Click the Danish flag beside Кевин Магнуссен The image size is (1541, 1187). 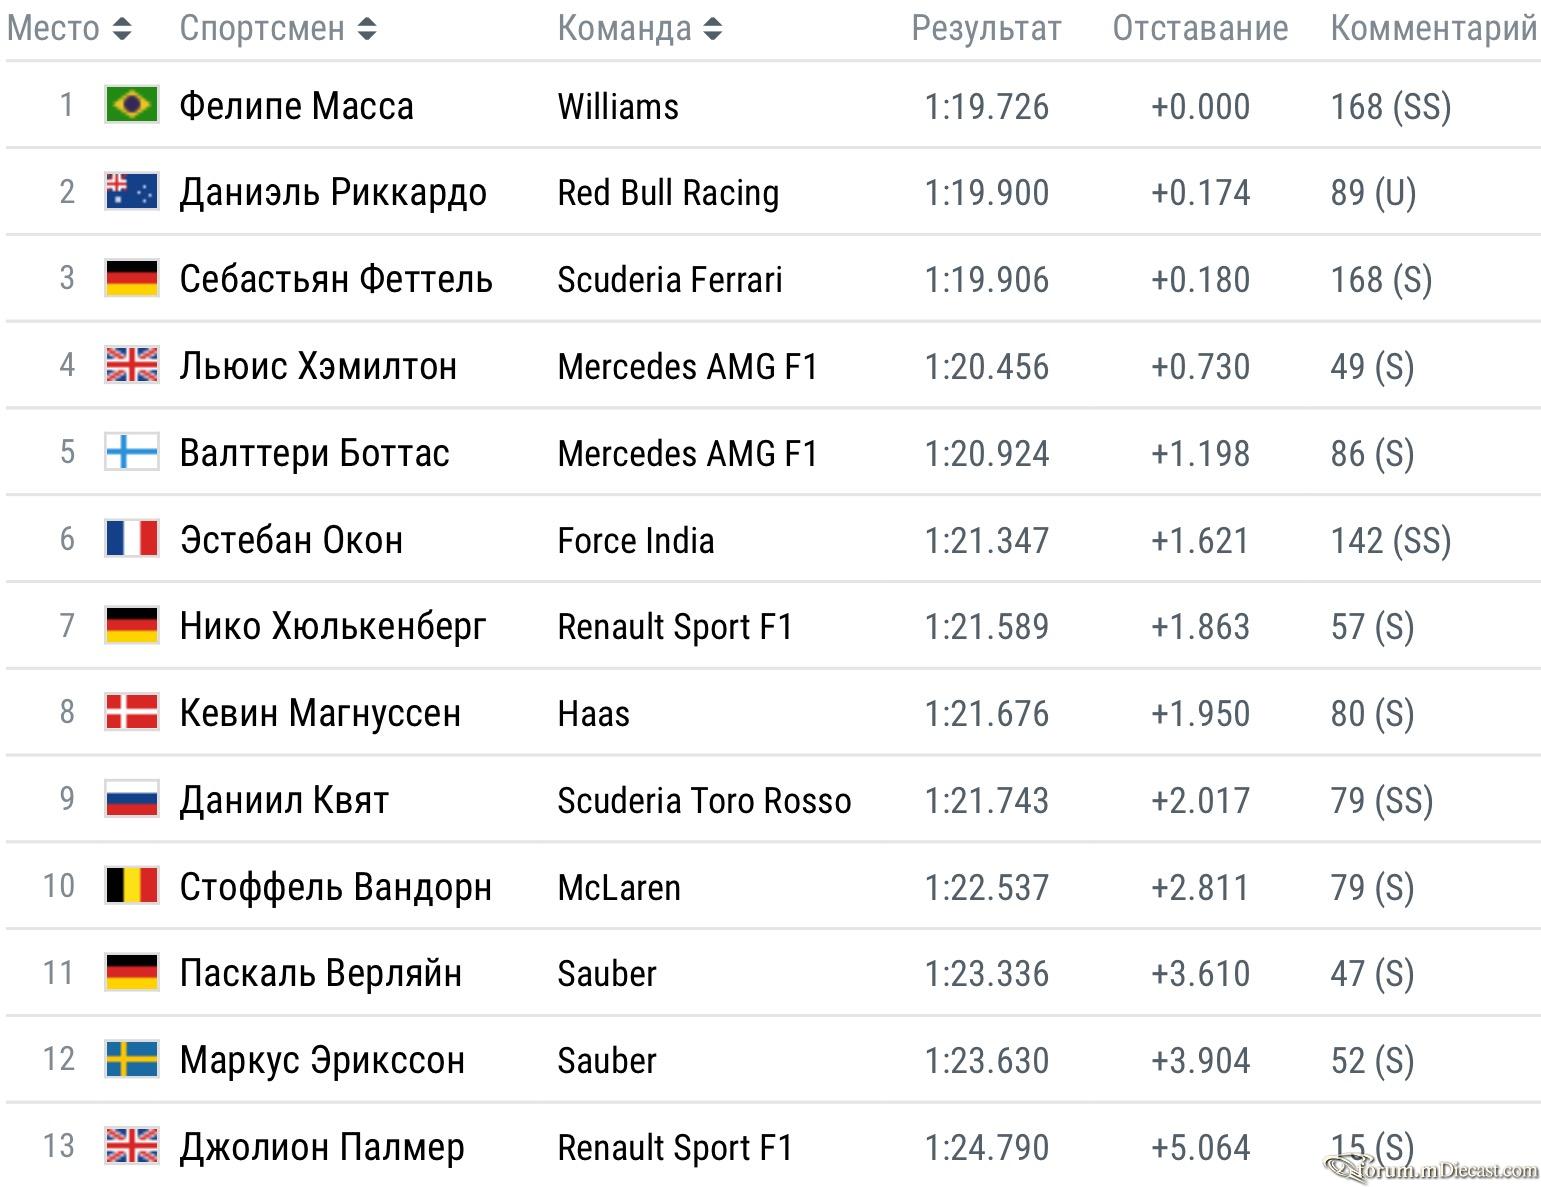pyautogui.click(x=132, y=712)
